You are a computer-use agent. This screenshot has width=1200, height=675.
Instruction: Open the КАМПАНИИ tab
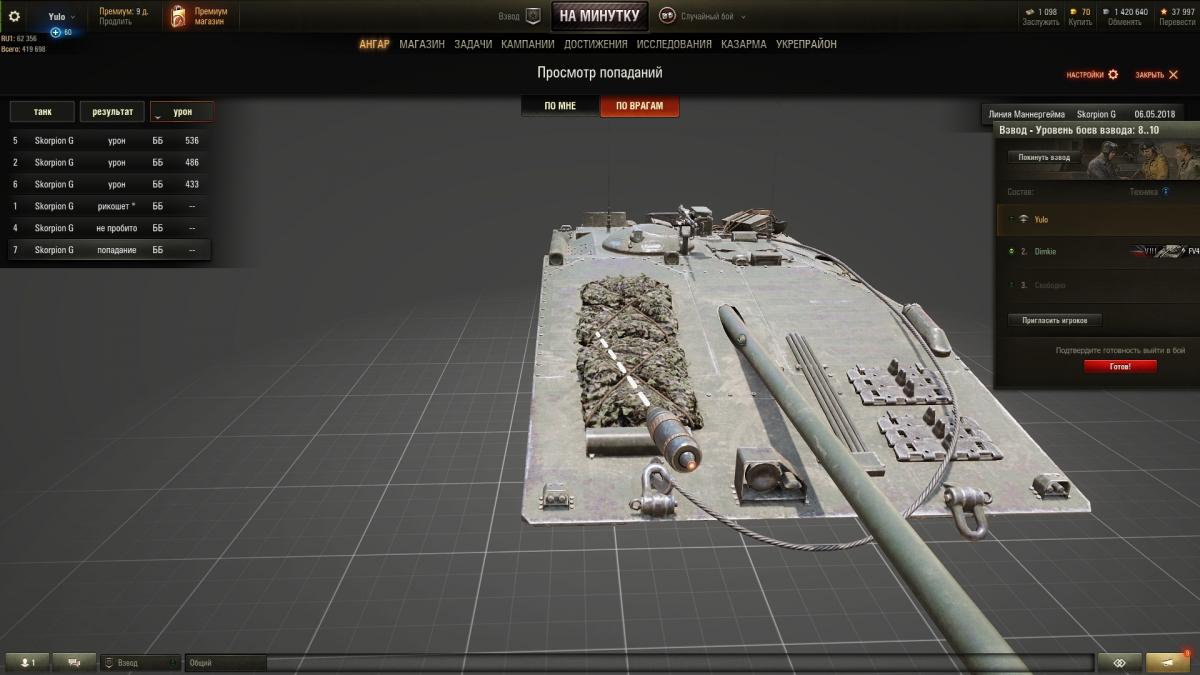[527, 44]
